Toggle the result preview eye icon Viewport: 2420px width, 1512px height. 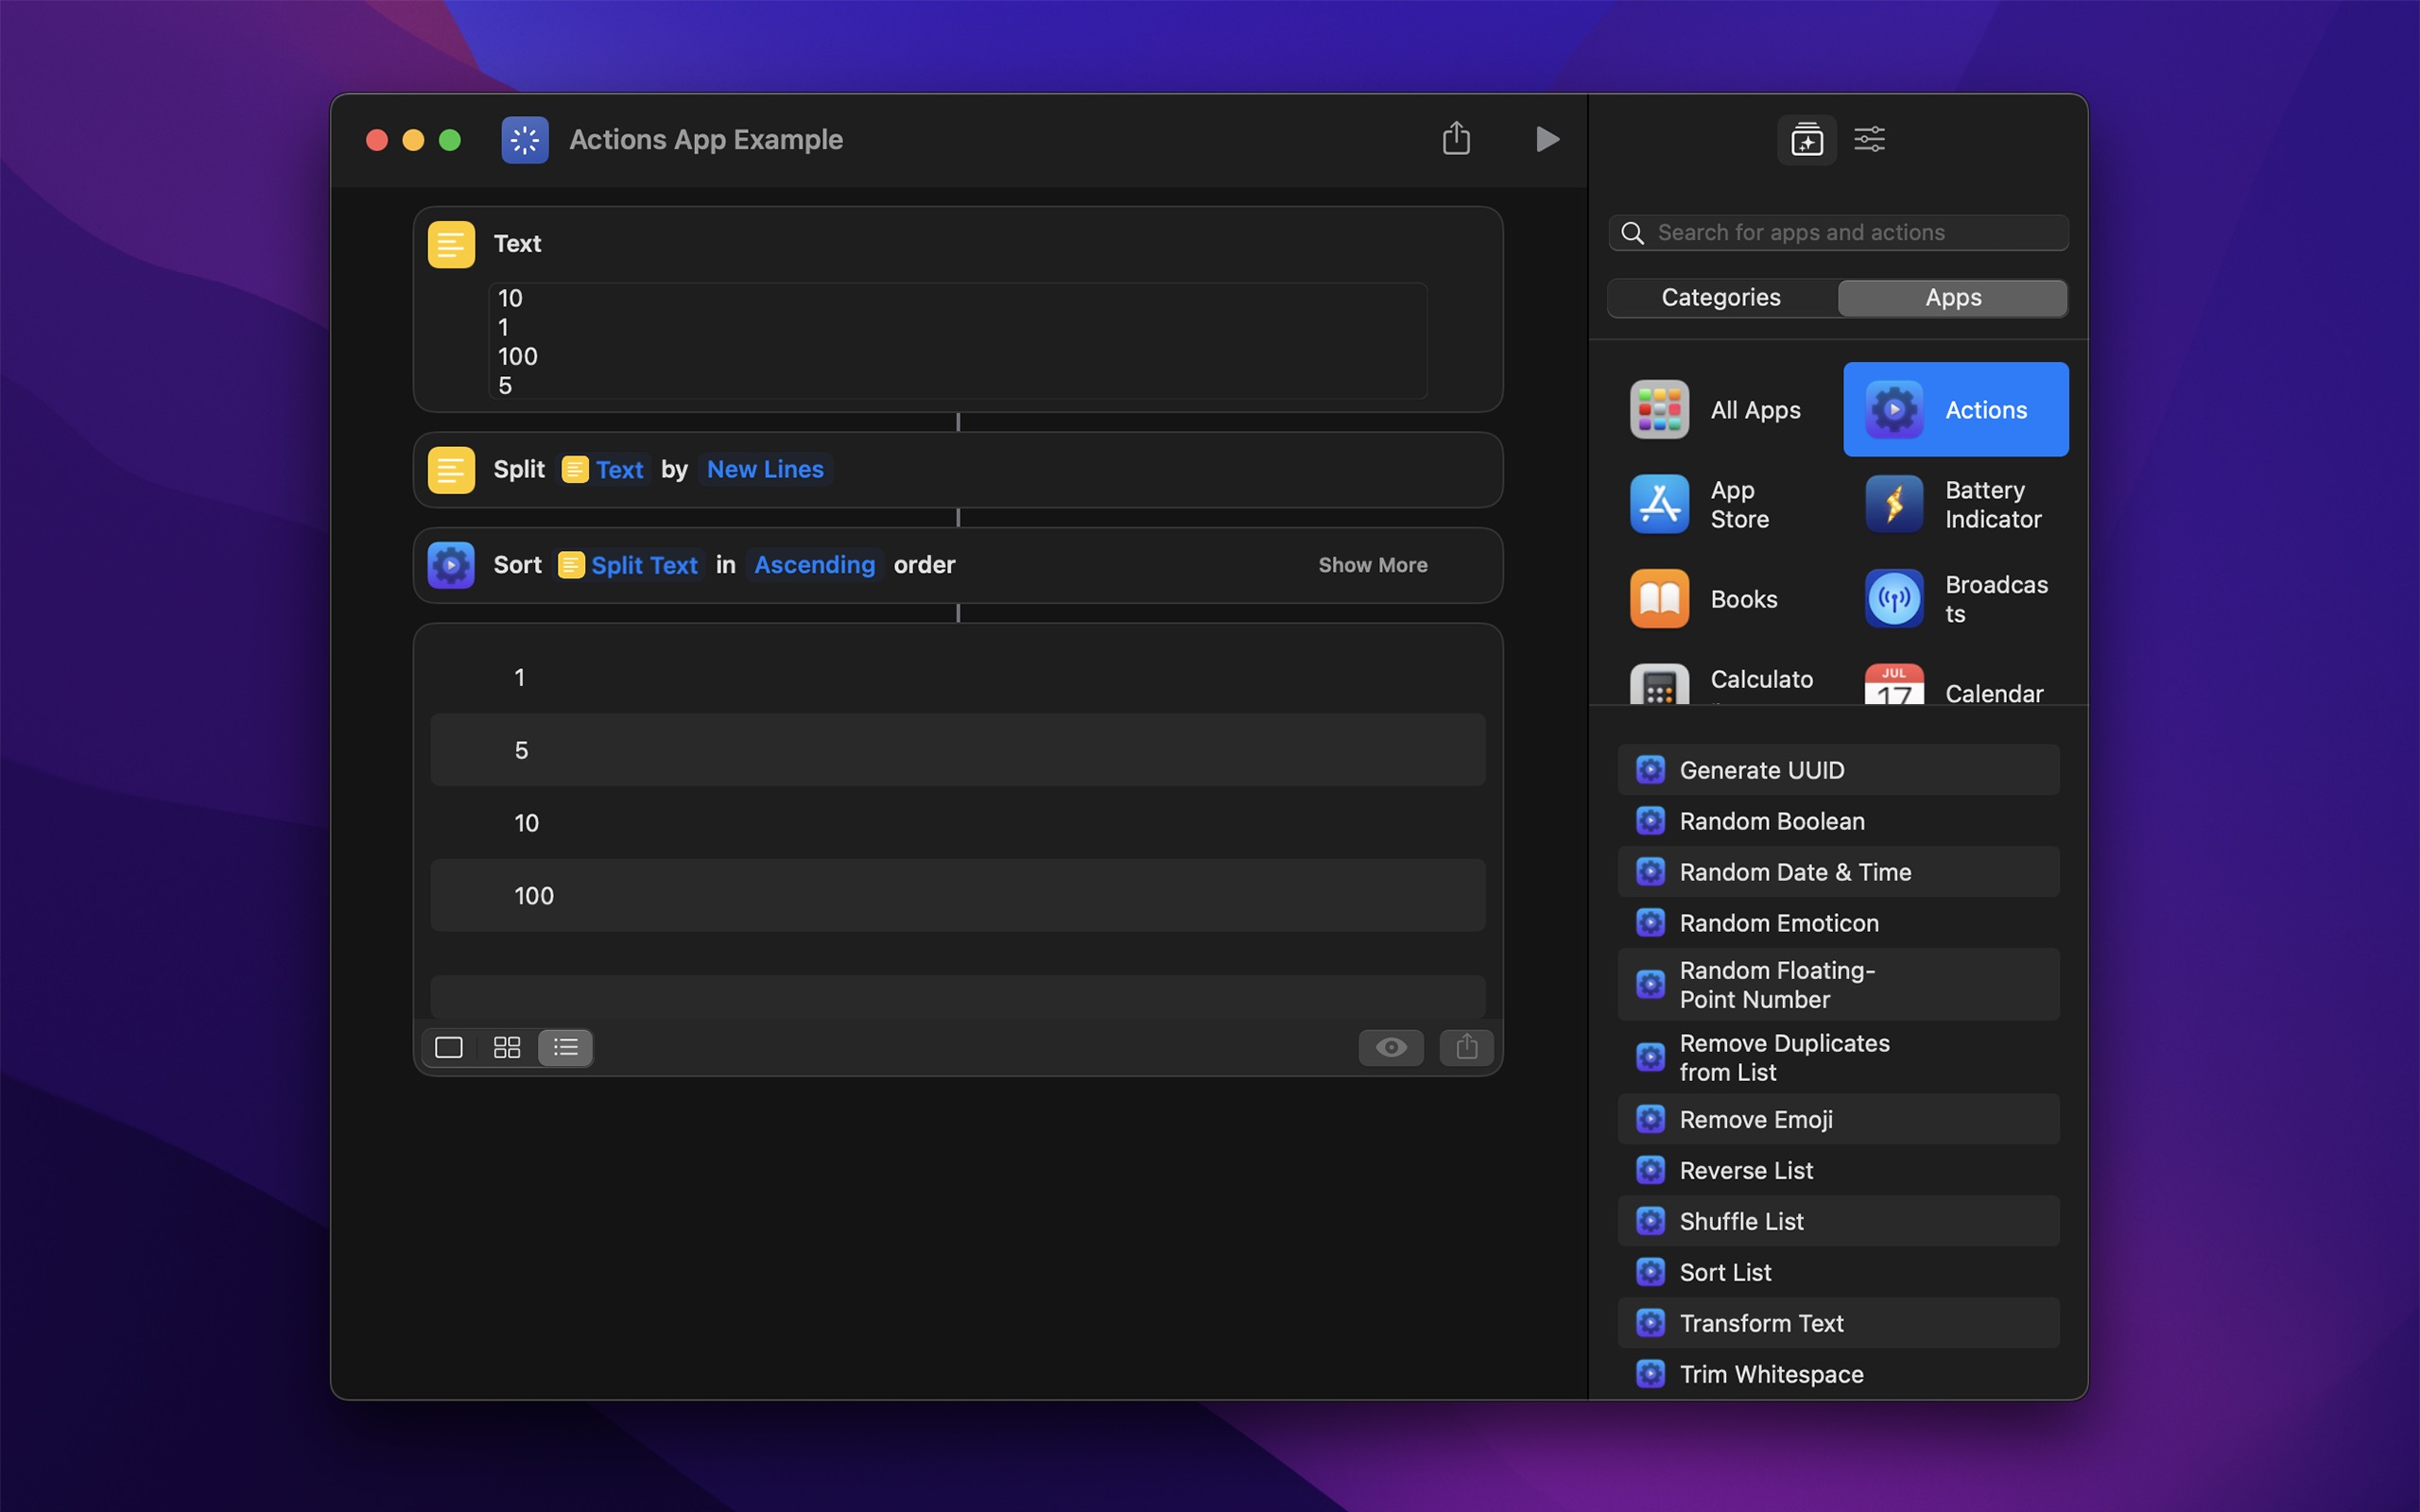coord(1390,1047)
